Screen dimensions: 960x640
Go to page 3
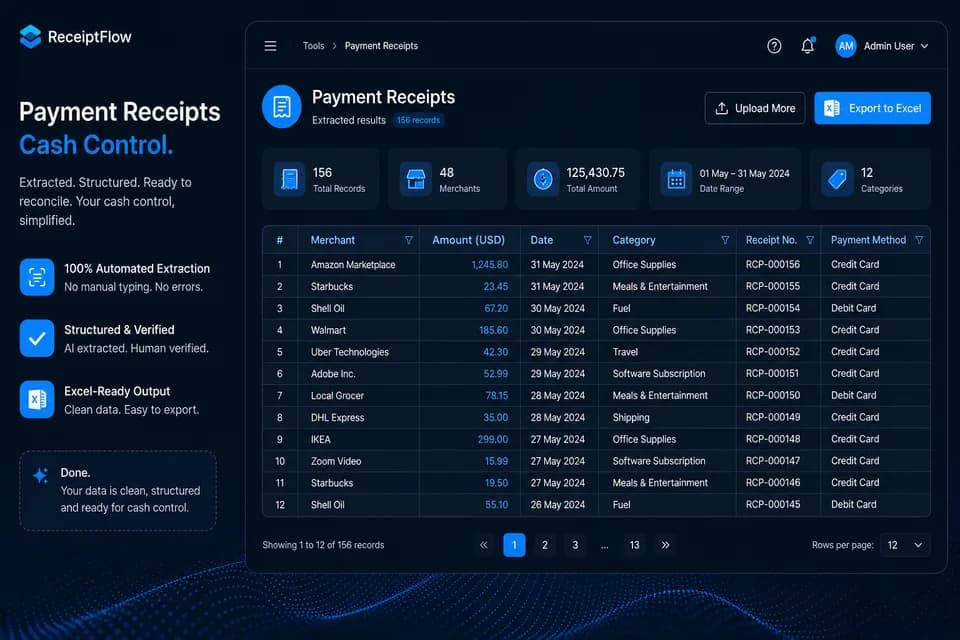(575, 544)
